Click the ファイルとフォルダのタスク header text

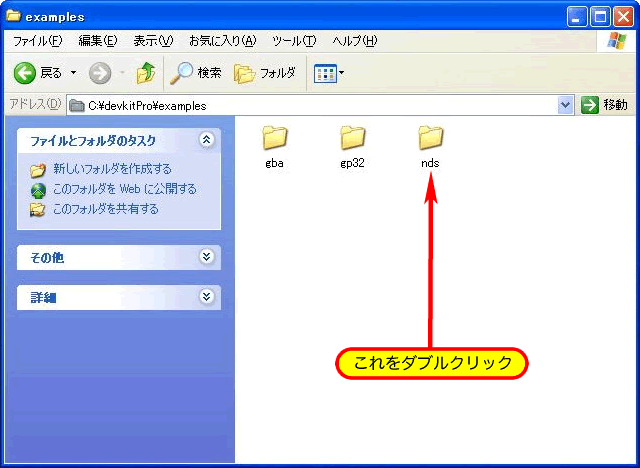[93, 141]
